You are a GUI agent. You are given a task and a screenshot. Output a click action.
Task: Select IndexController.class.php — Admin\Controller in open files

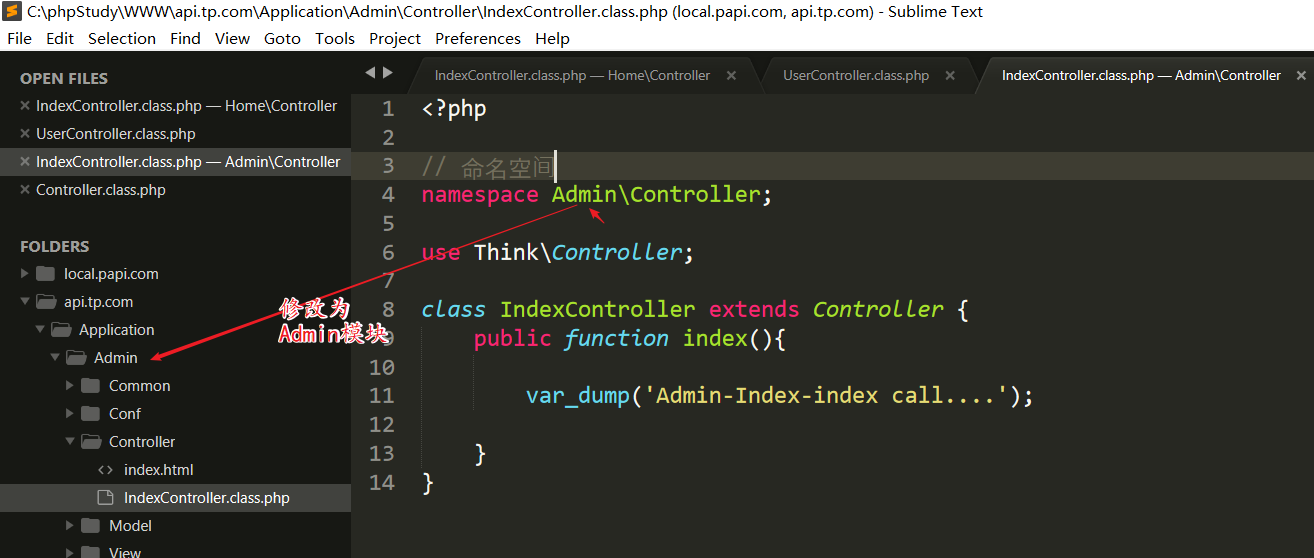click(188, 162)
